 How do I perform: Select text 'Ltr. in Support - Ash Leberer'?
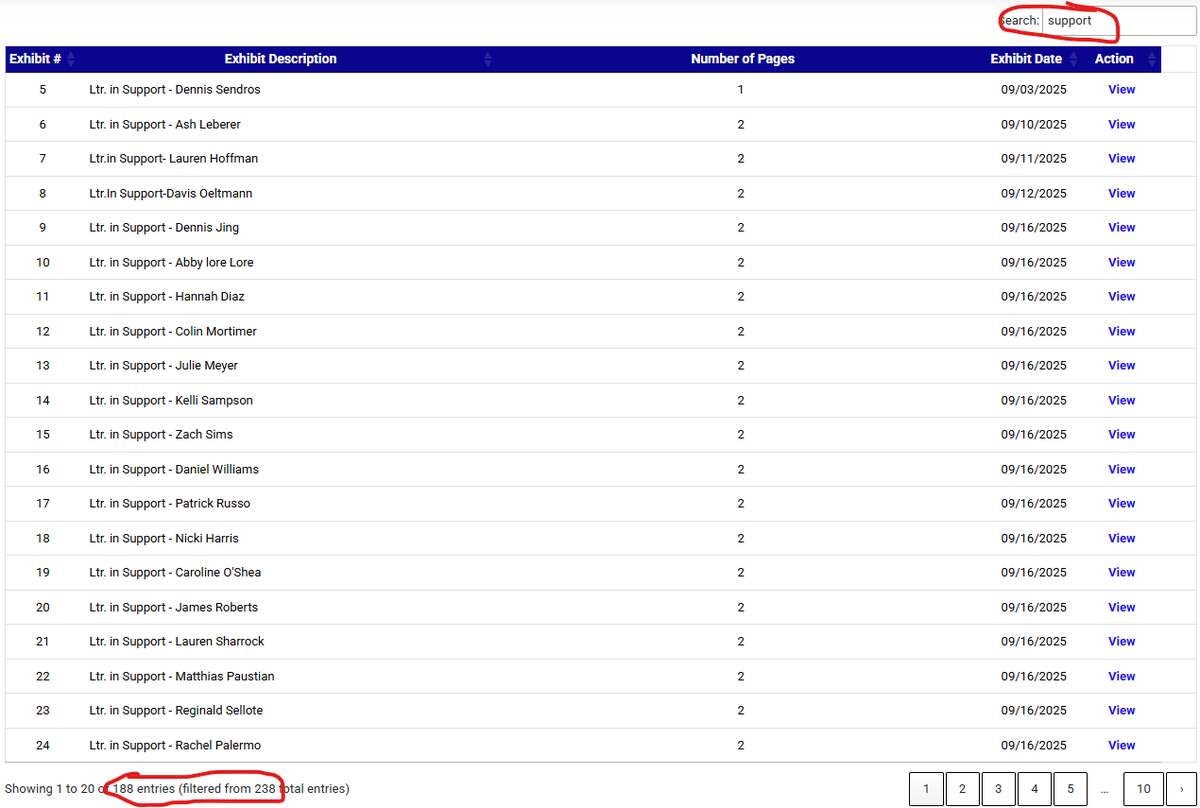click(164, 124)
